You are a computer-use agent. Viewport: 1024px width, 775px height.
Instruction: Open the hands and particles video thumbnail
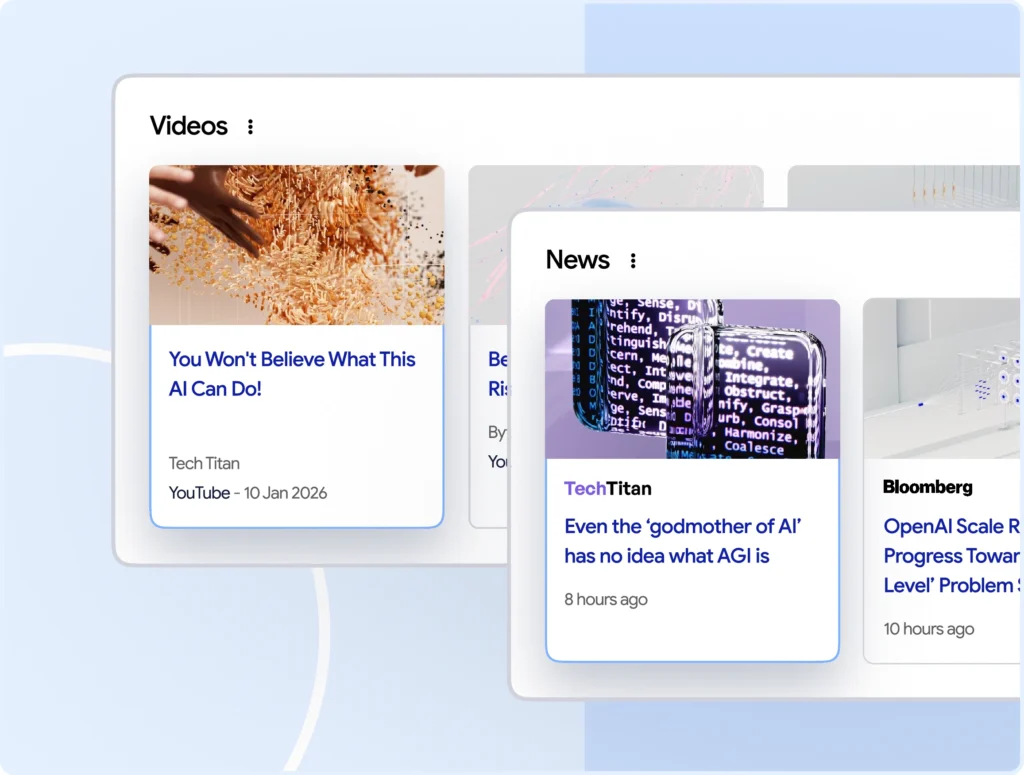coord(296,245)
